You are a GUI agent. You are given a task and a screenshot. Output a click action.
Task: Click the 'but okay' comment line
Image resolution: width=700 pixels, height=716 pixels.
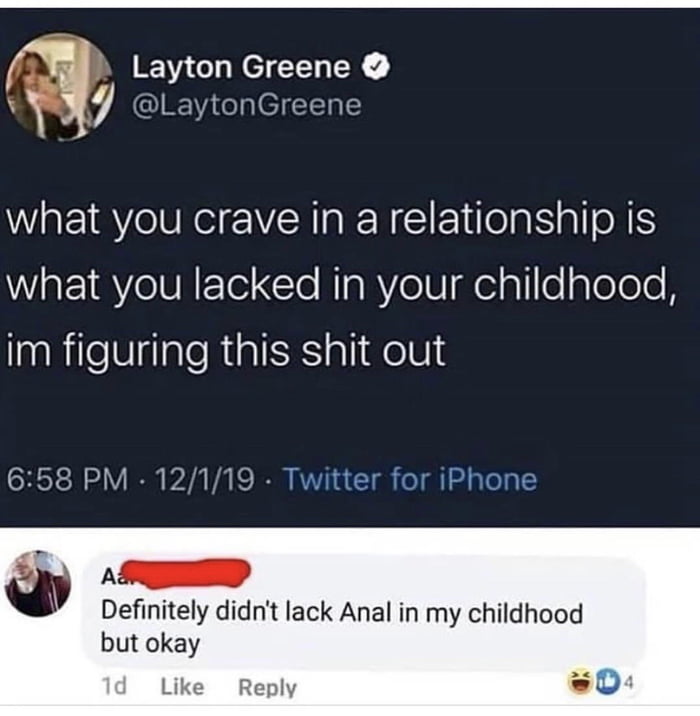point(150,644)
